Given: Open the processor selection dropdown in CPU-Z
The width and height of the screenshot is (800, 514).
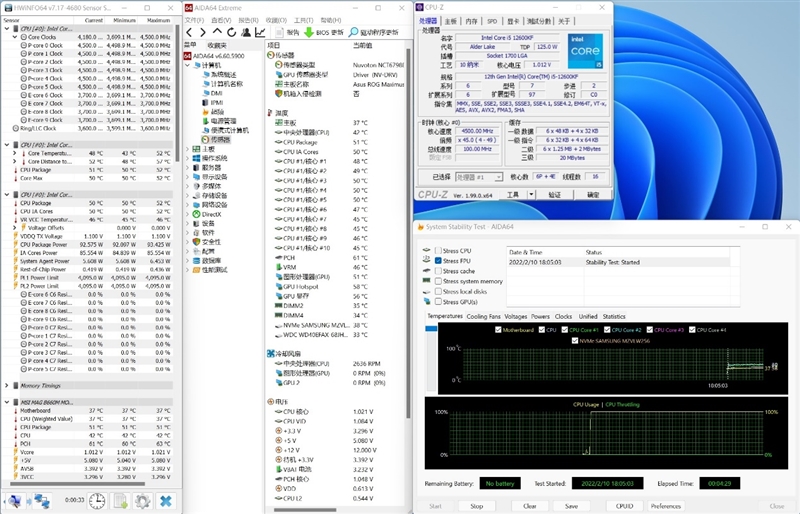Looking at the screenshot, I should (x=479, y=177).
